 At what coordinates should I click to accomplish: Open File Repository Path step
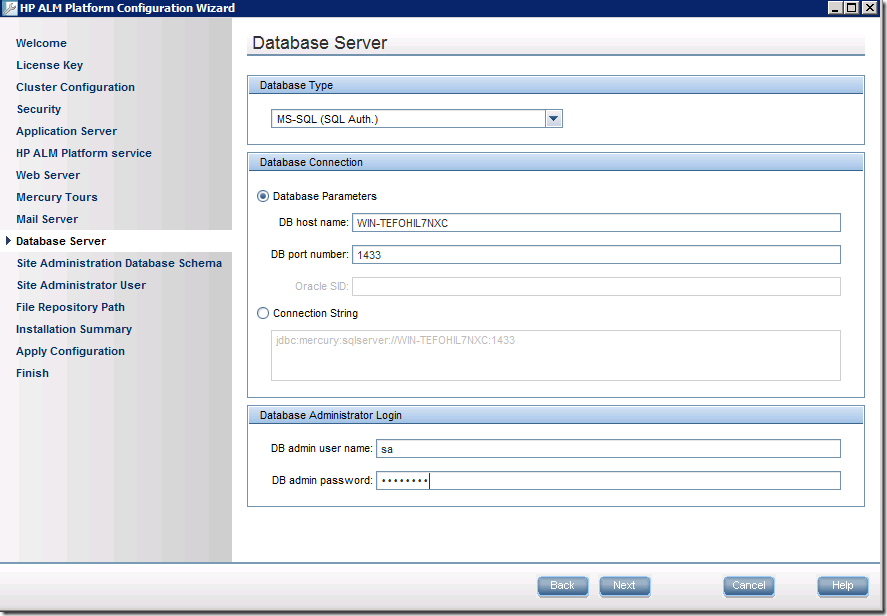pyautogui.click(x=71, y=308)
